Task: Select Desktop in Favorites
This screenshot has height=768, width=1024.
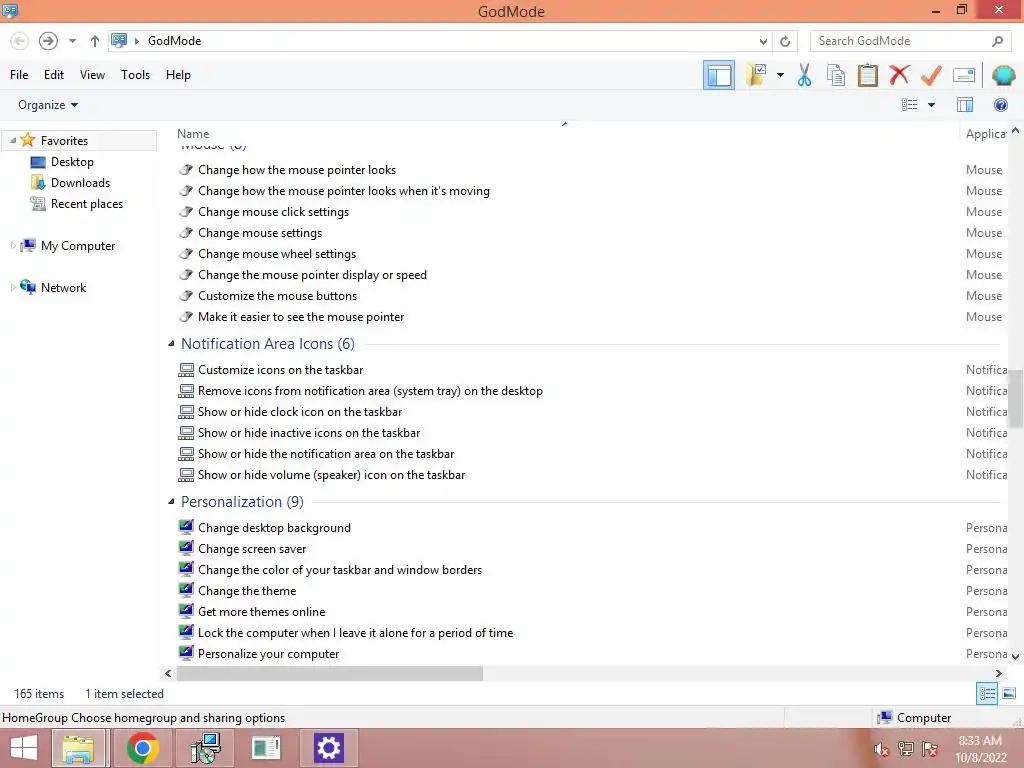Action: [x=72, y=162]
